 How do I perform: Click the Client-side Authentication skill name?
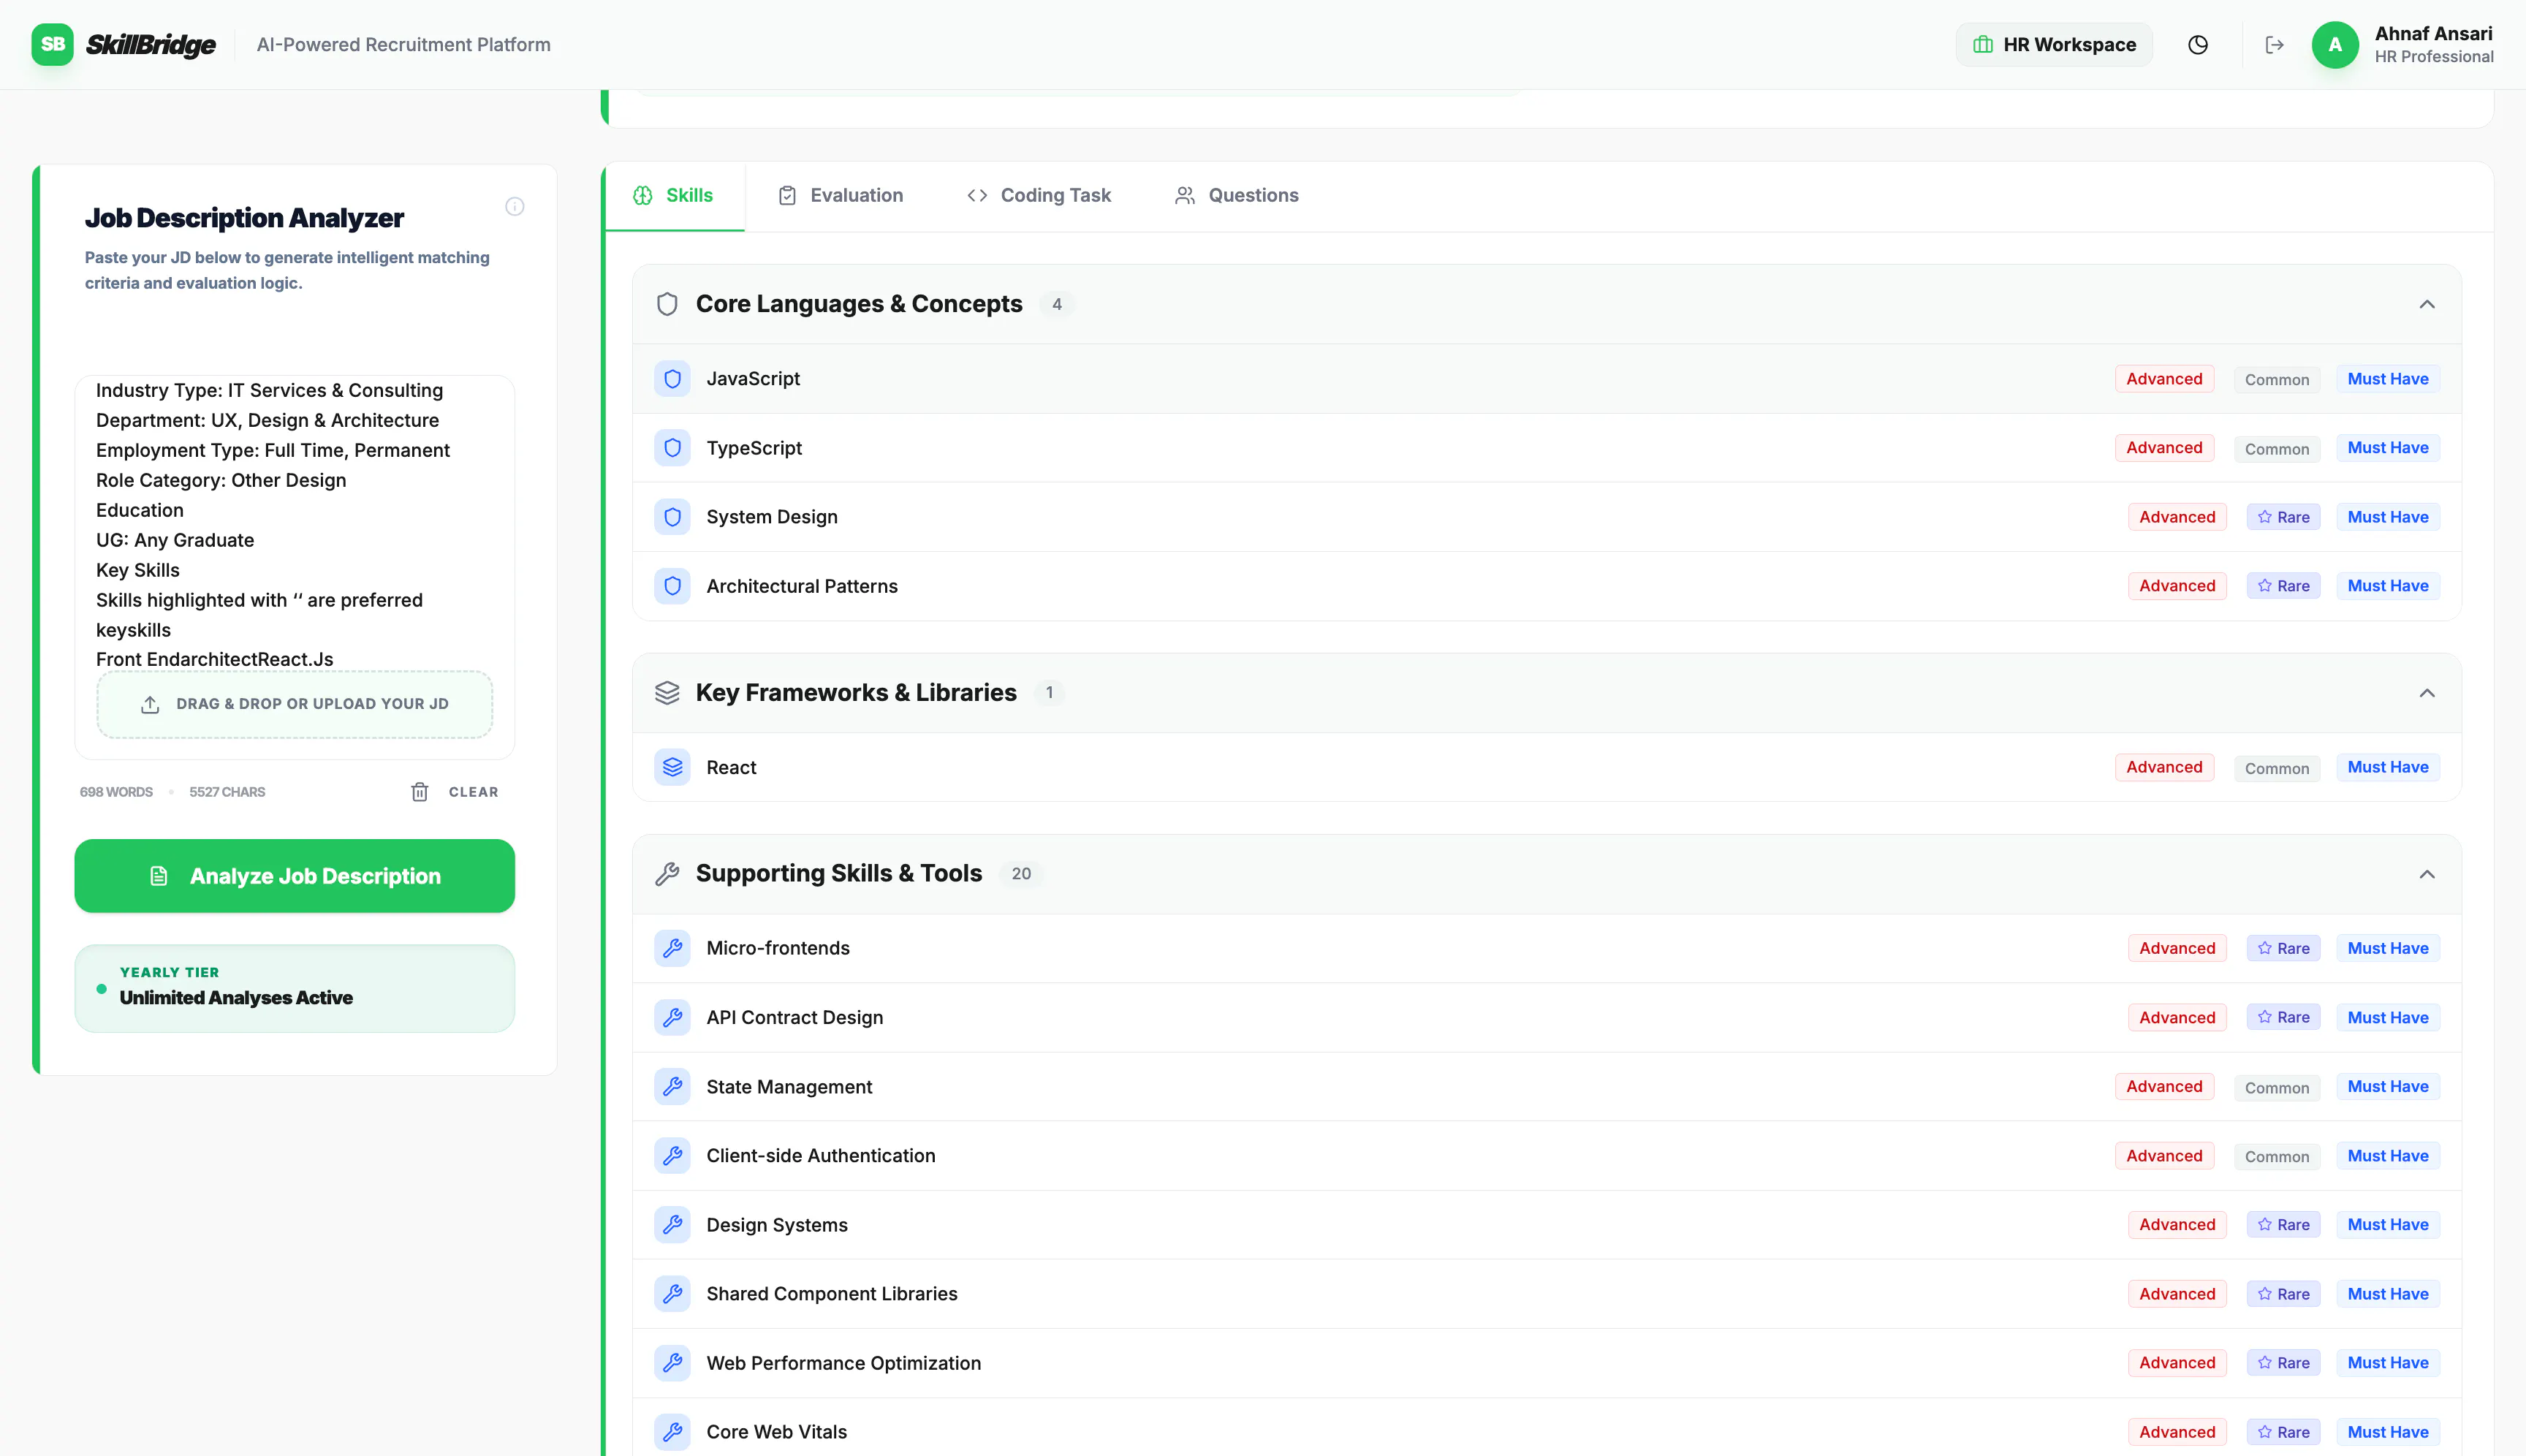pyautogui.click(x=821, y=1155)
